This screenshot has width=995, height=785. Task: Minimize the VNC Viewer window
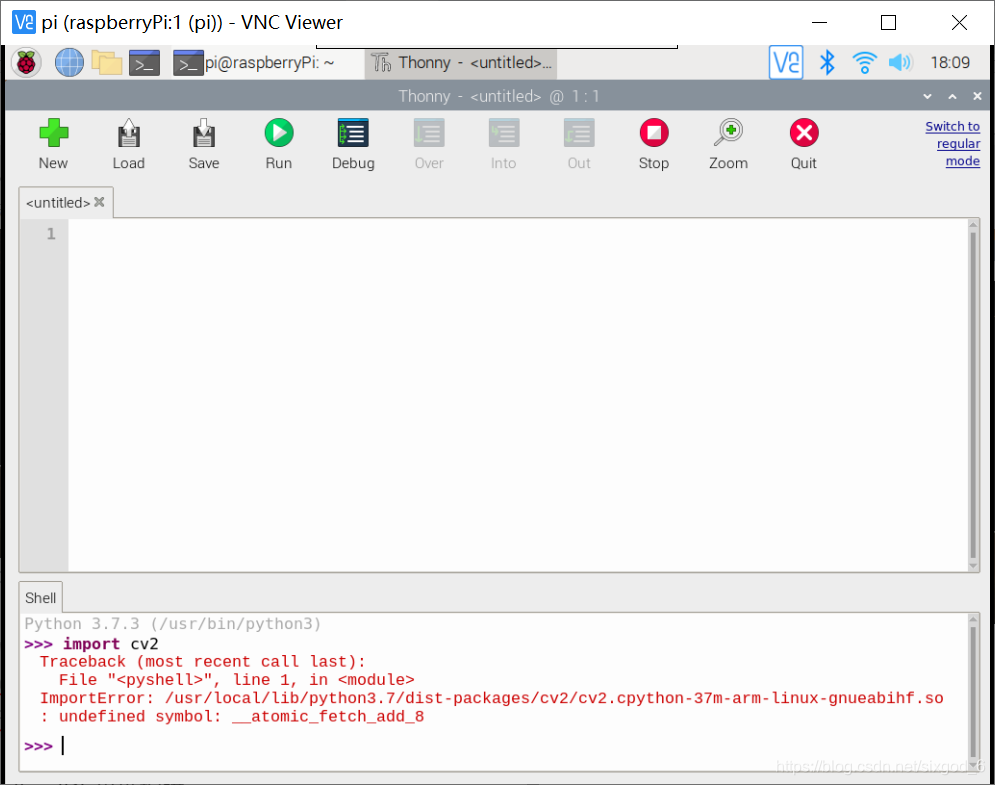820,22
